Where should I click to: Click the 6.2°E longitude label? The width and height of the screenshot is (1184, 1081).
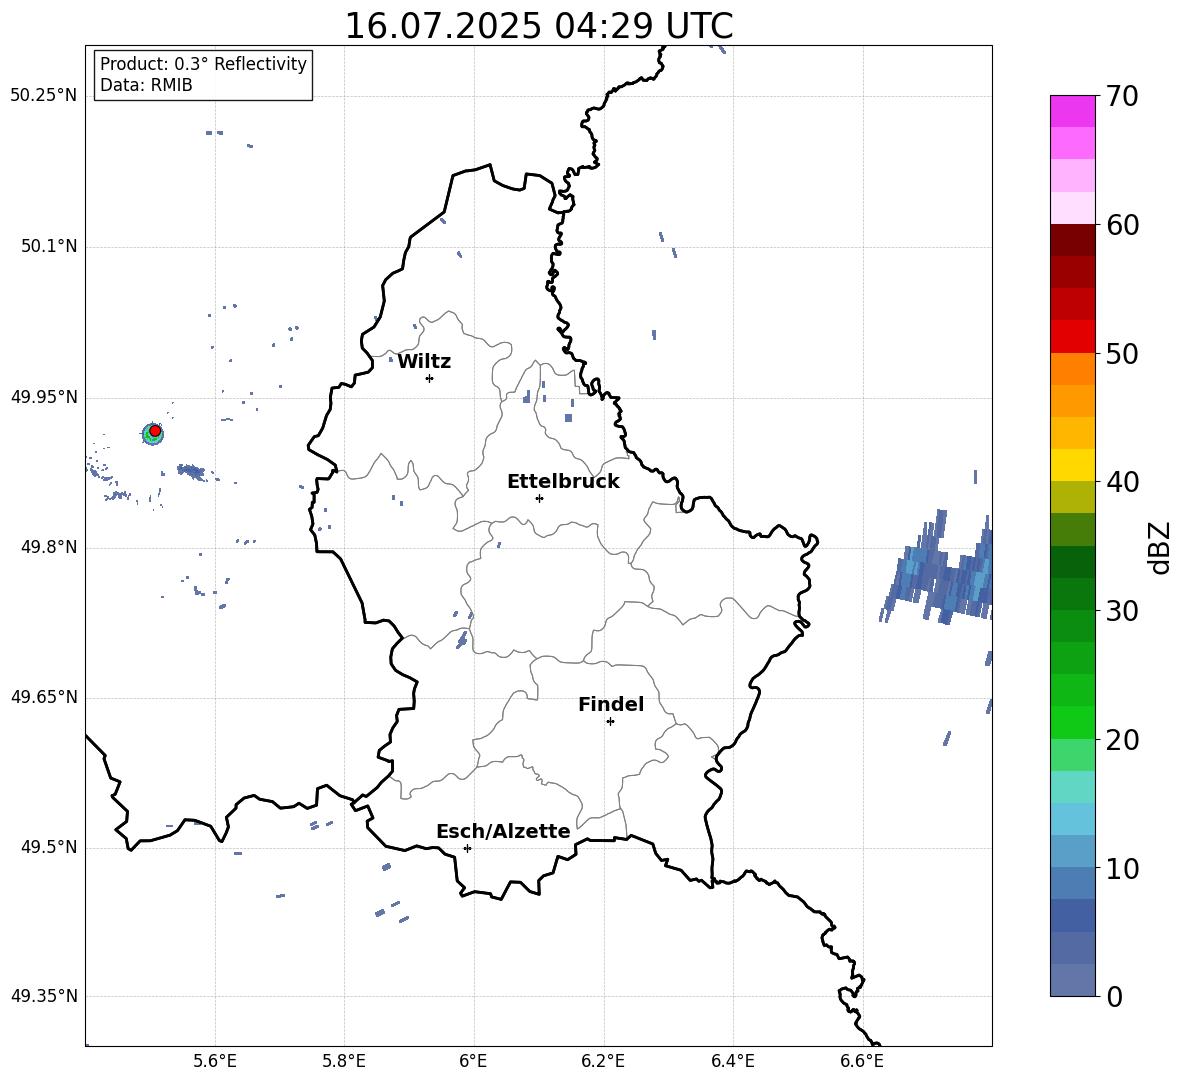point(603,1061)
